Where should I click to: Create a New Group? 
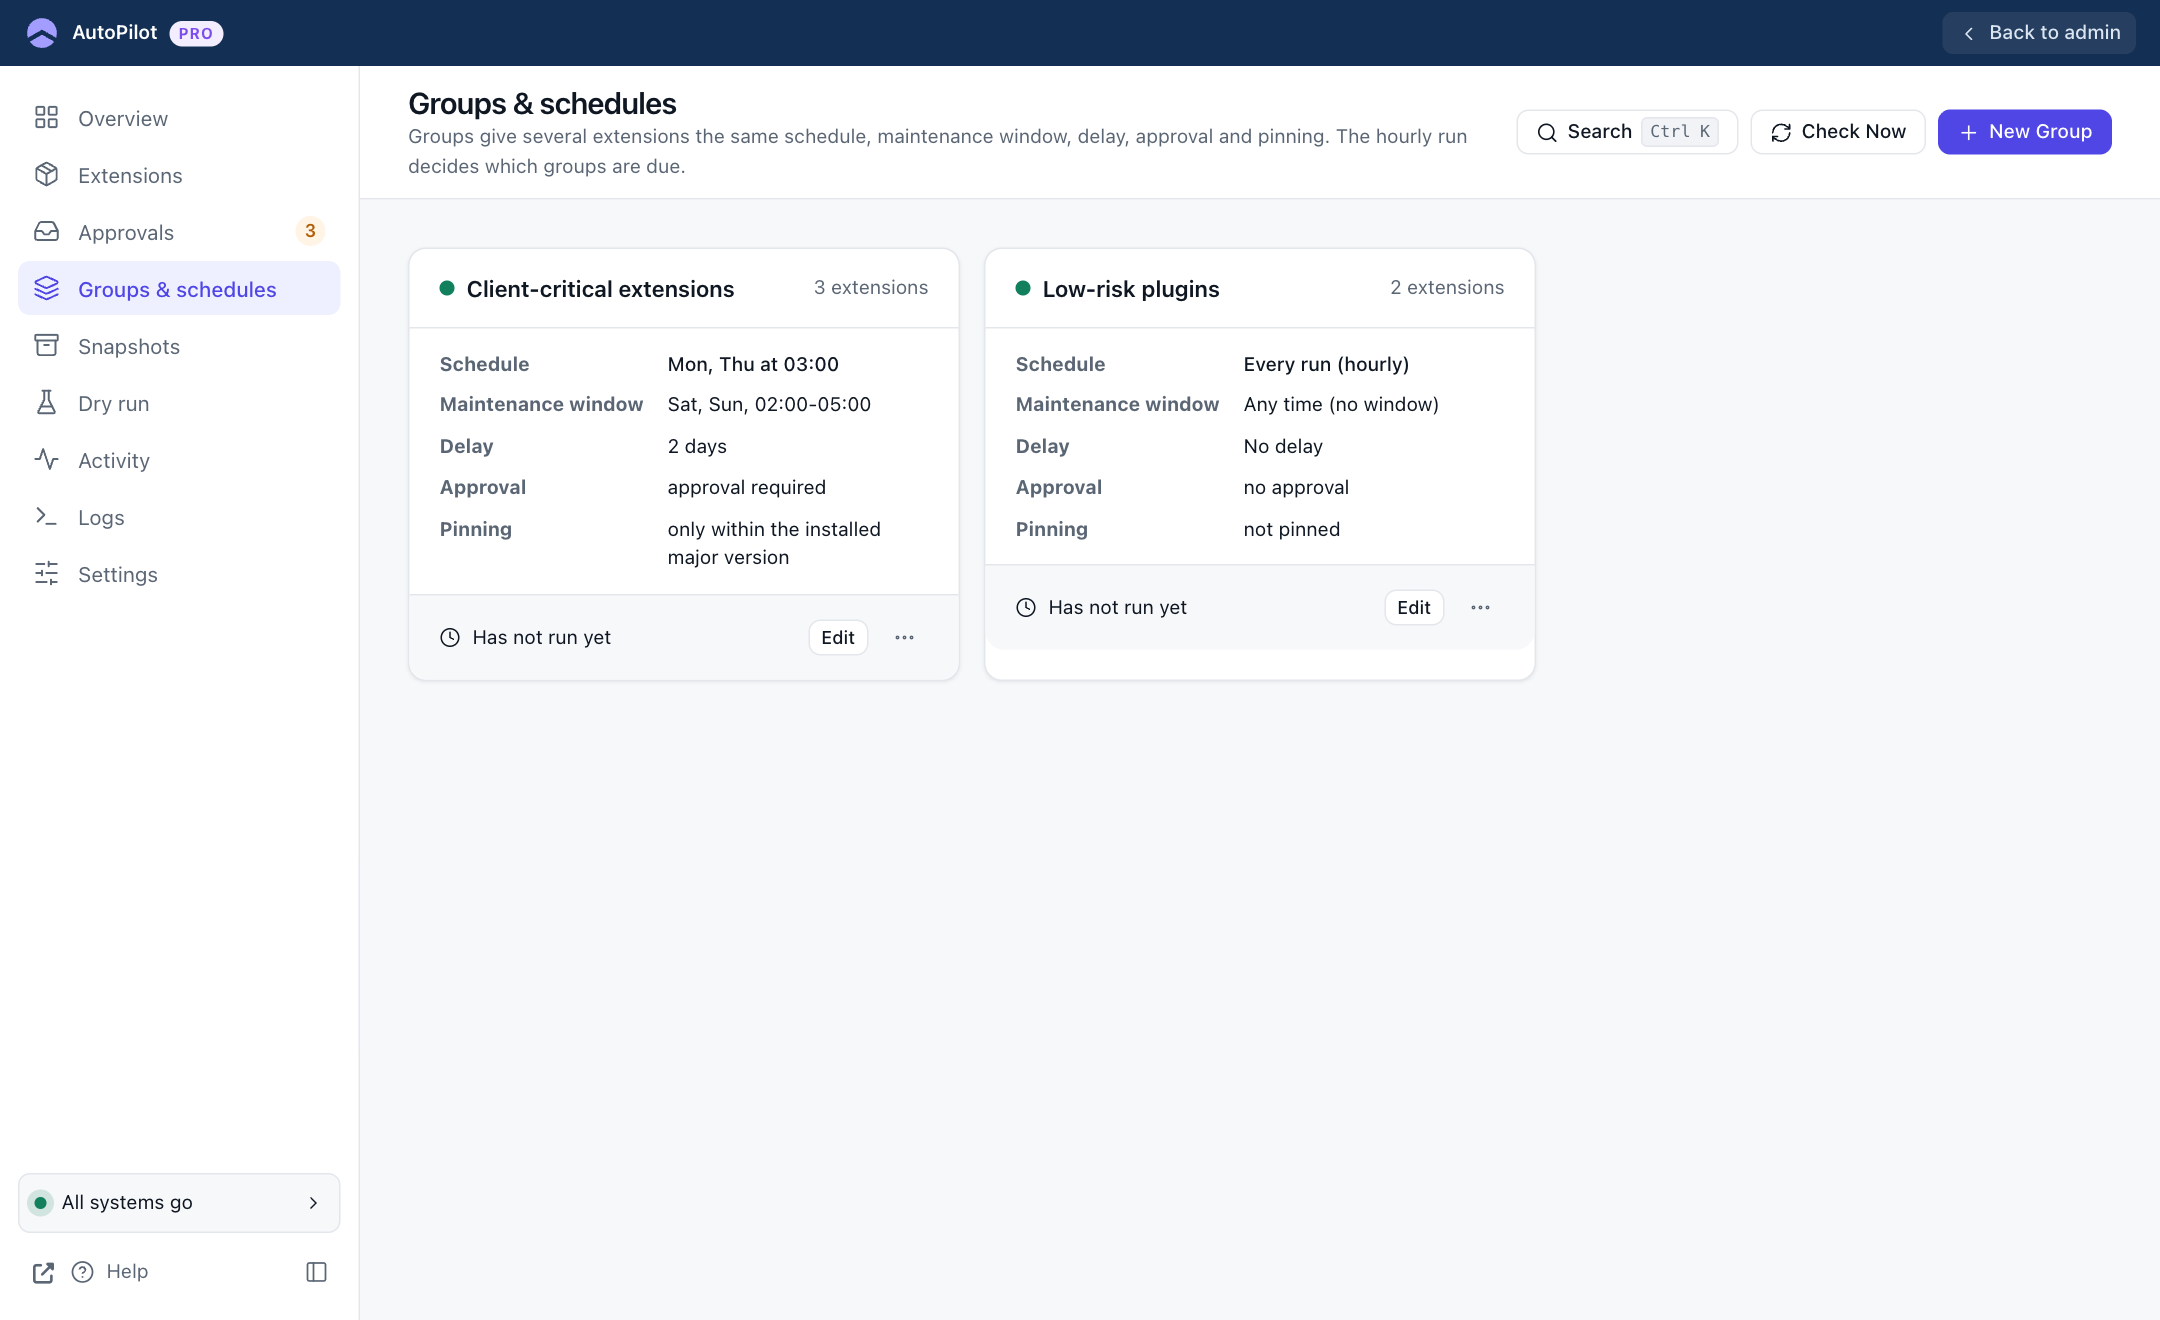[2025, 132]
